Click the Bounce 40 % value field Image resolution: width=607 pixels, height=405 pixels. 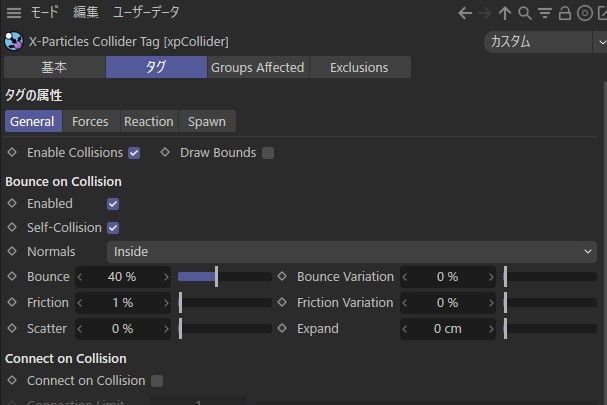[123, 277]
